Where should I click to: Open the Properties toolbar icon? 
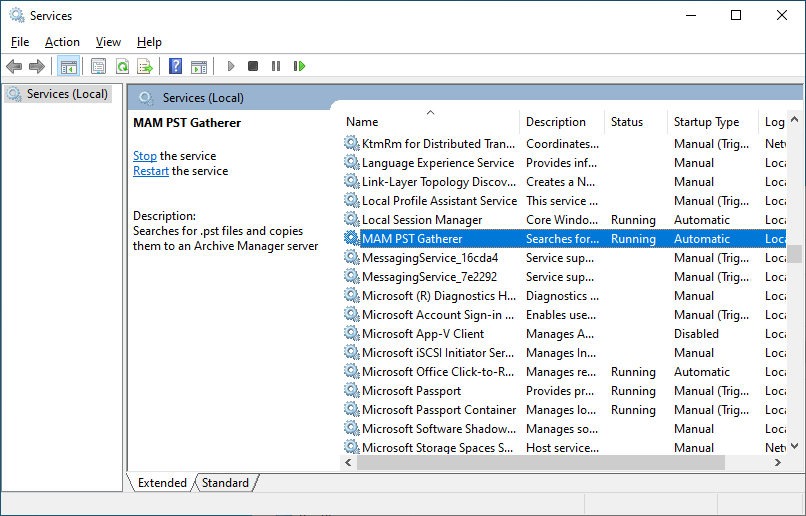[x=98, y=67]
